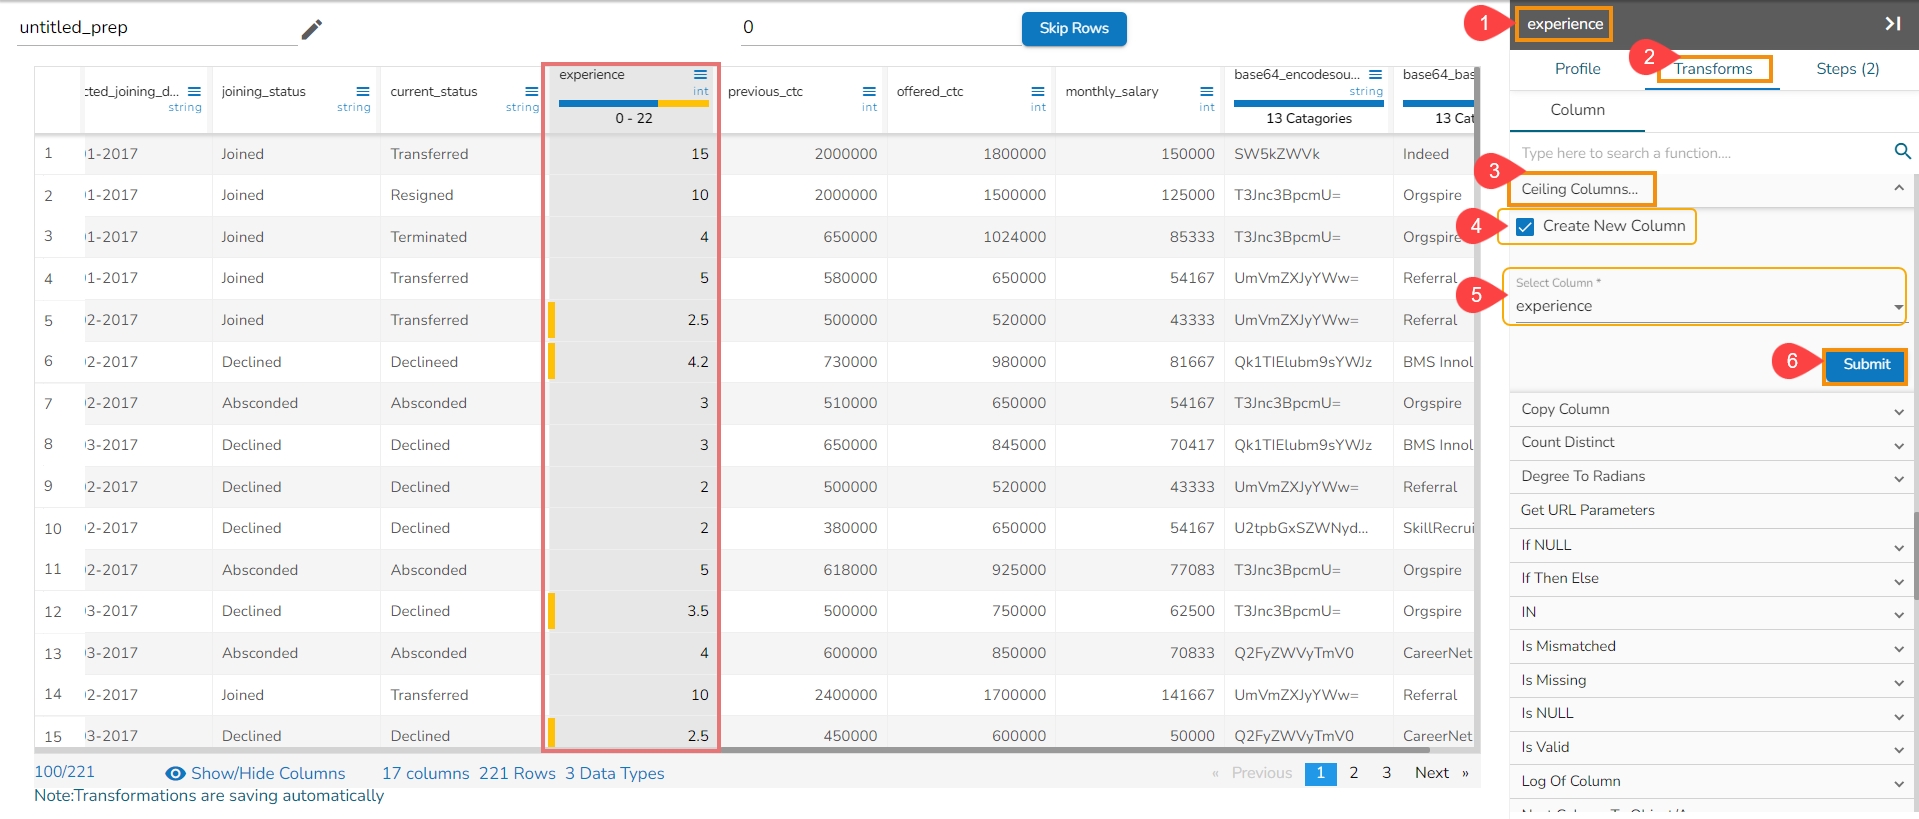Click the Submit button
The height and width of the screenshot is (819, 1919).
(x=1865, y=365)
